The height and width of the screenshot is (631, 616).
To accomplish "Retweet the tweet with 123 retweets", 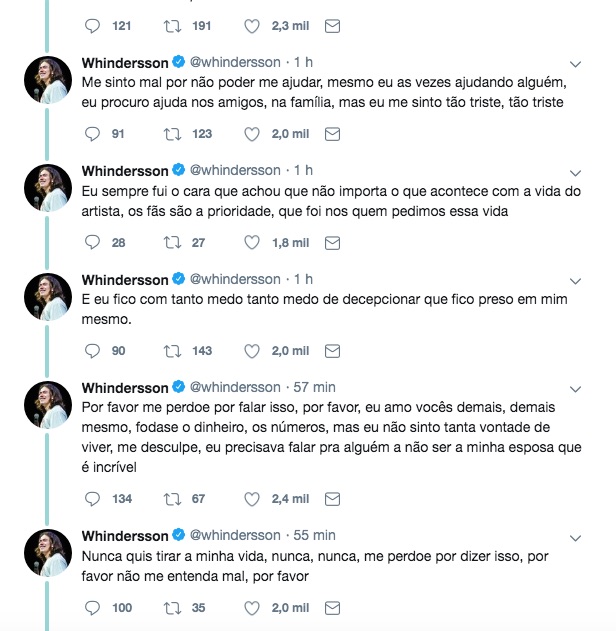I will 174,134.
